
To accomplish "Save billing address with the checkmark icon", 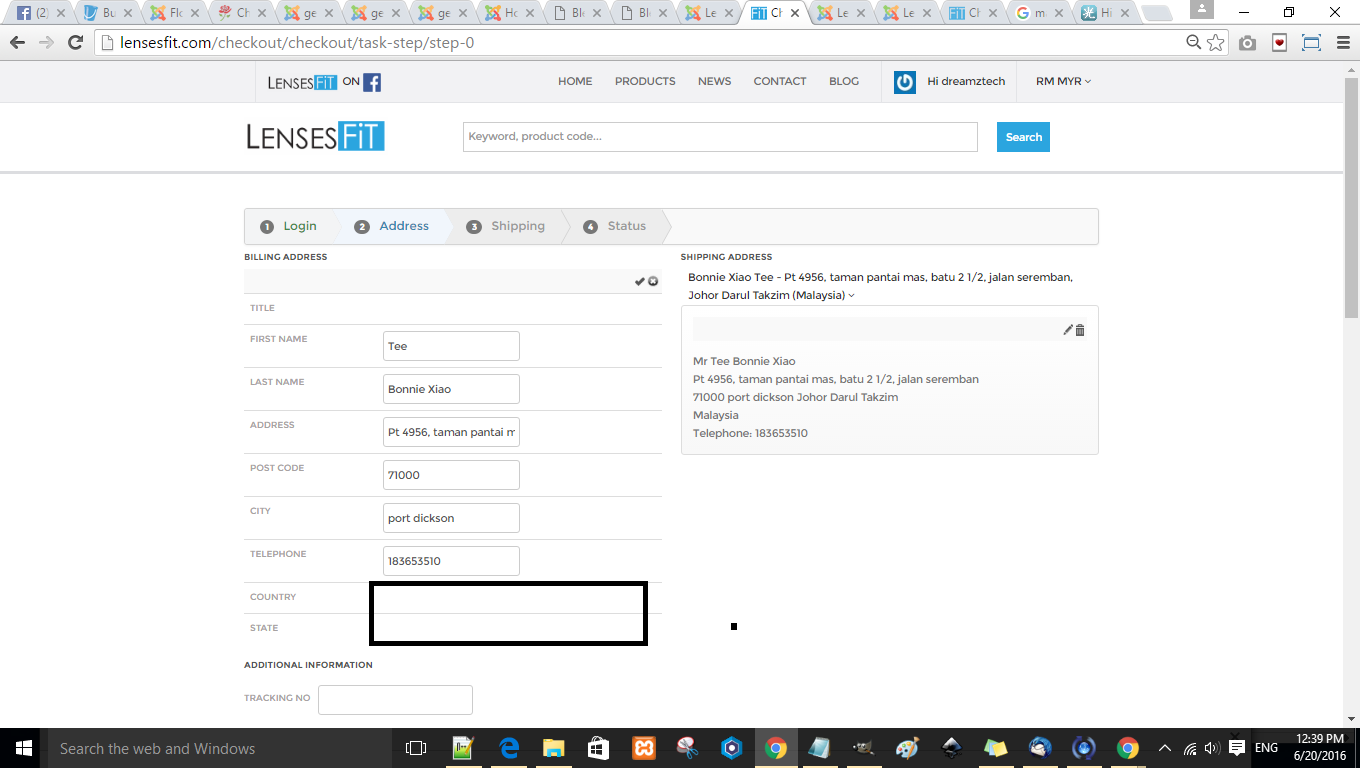I will pos(640,281).
